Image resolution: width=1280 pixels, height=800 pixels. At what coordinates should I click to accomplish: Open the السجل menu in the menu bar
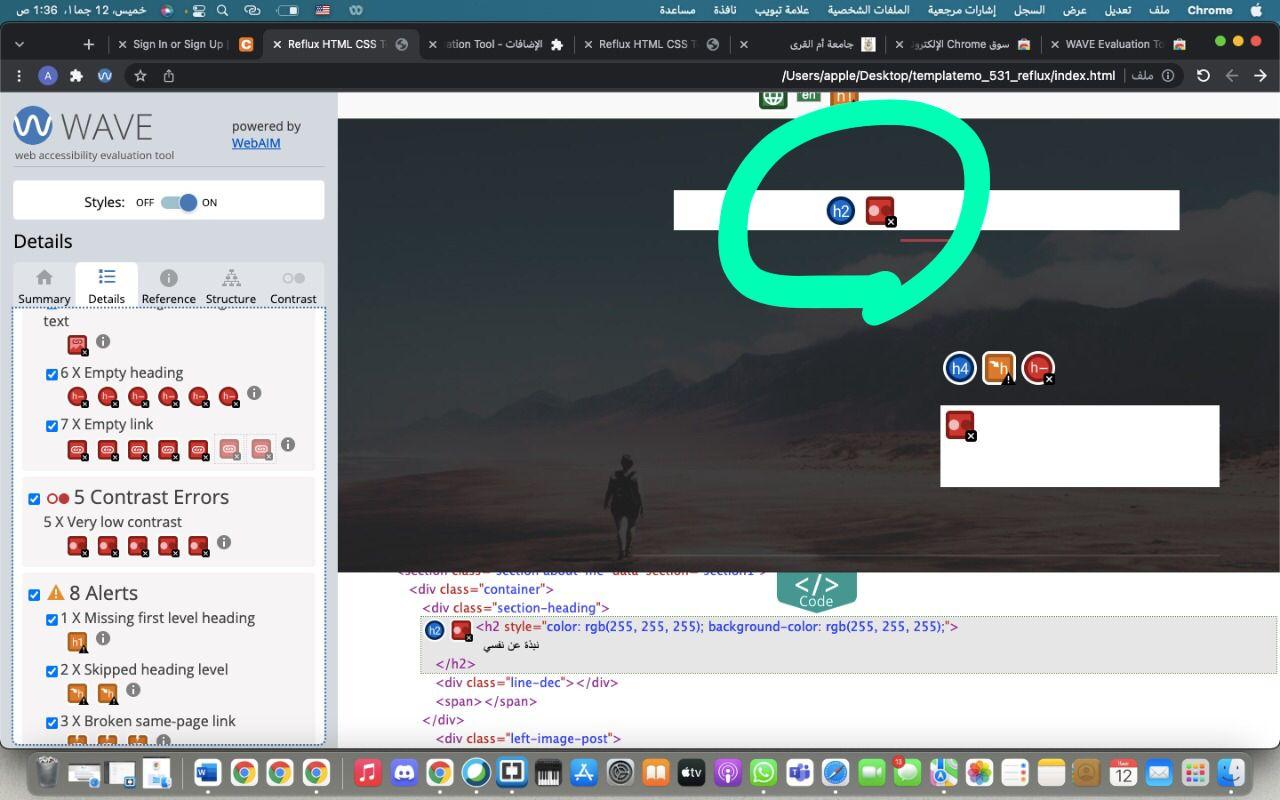[1029, 10]
